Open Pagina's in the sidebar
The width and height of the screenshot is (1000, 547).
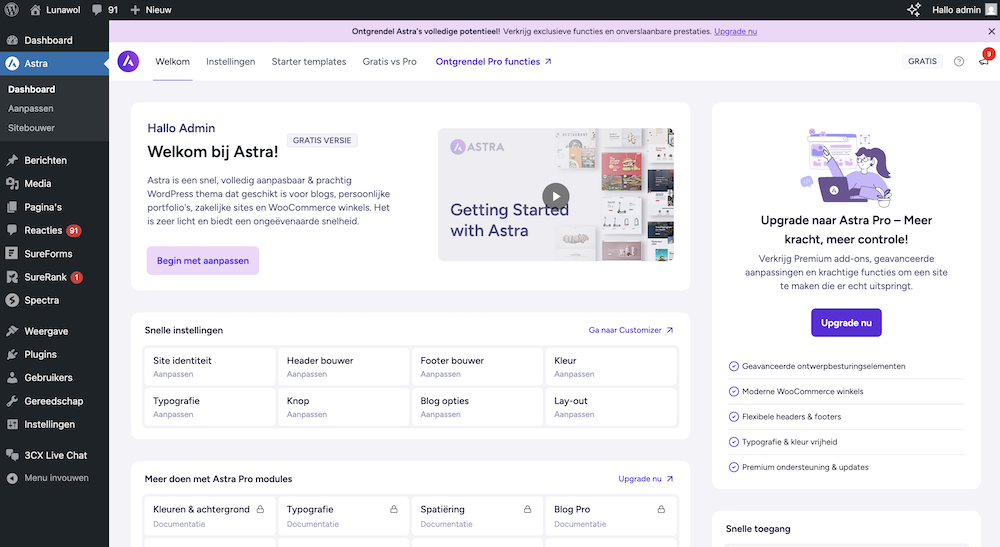coord(54,207)
